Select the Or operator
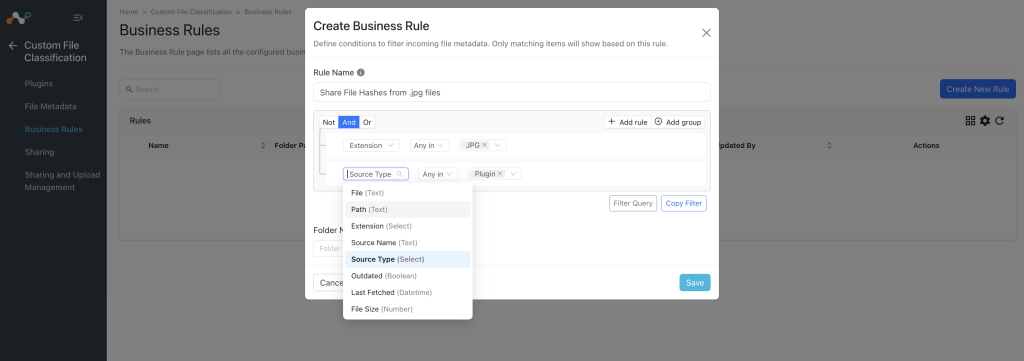 (367, 122)
